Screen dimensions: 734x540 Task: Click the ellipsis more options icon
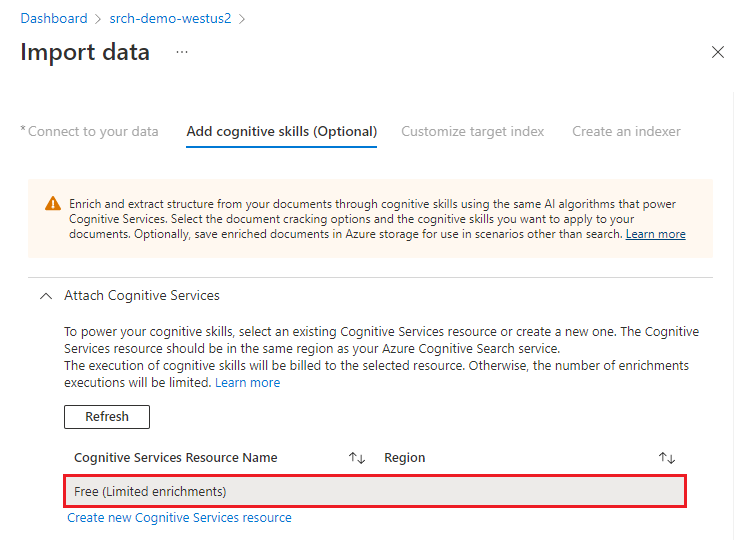tap(182, 52)
